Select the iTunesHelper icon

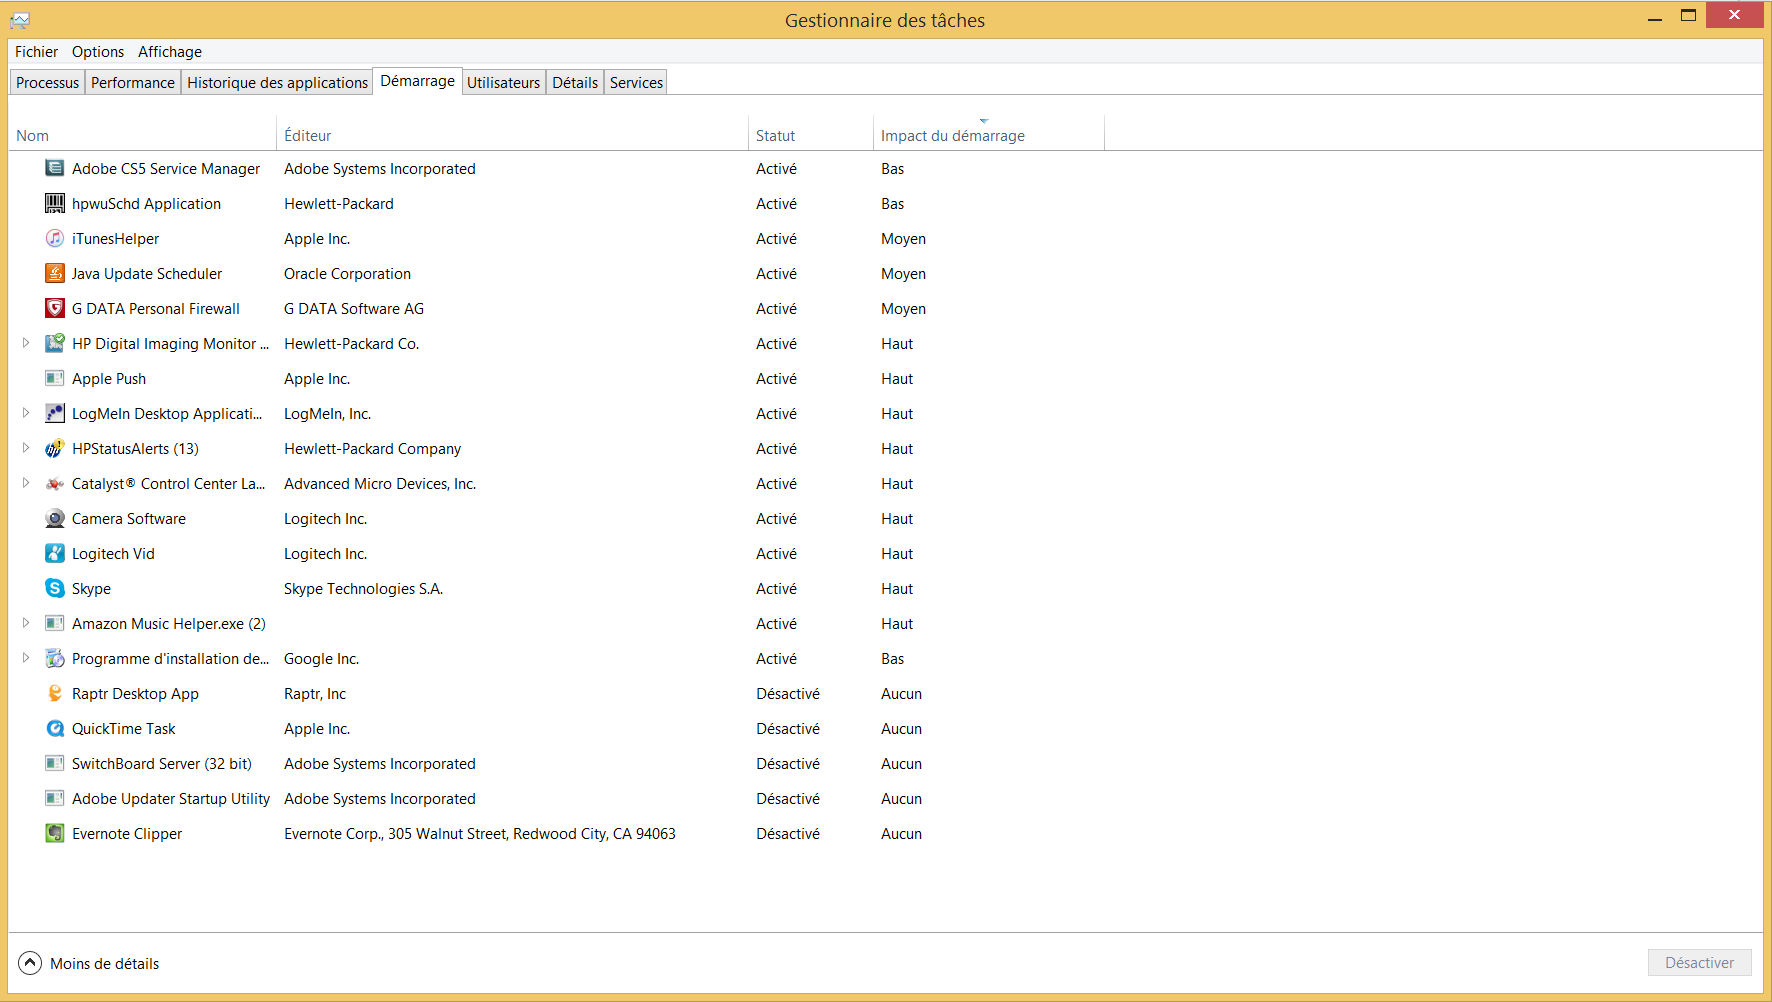tap(55, 238)
